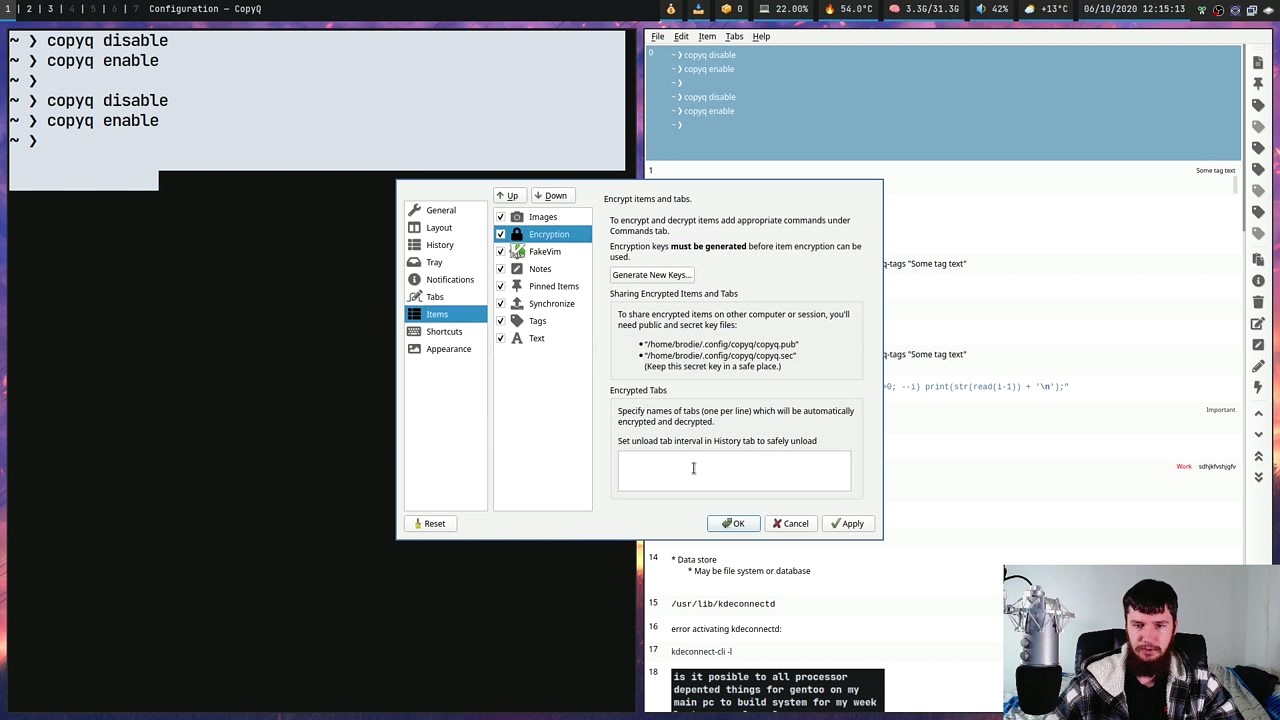
Task: Switch to the Appearance settings page
Action: click(x=448, y=348)
